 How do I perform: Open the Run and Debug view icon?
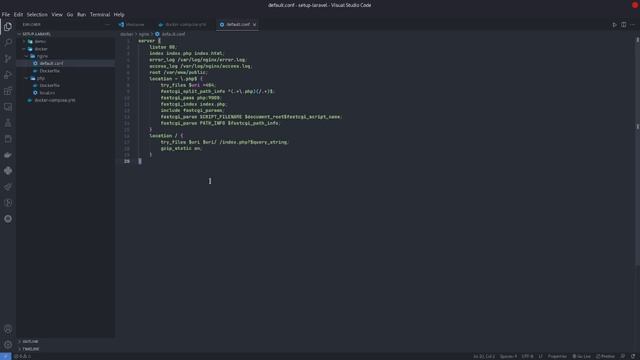(8, 75)
